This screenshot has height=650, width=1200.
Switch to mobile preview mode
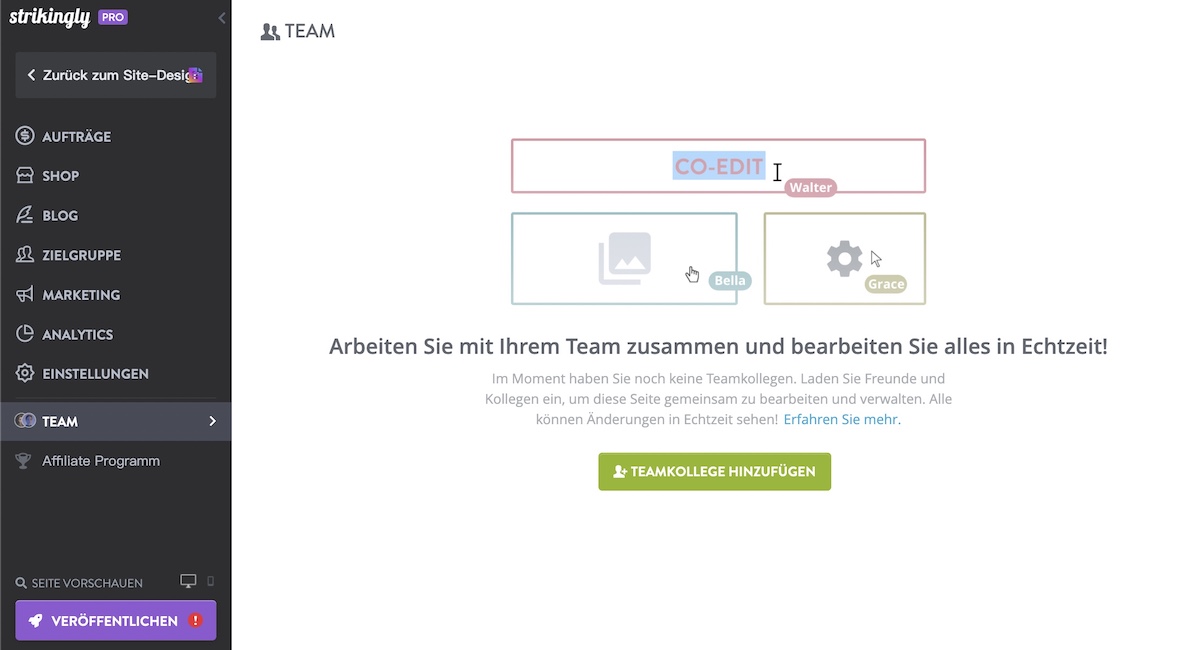(x=210, y=582)
